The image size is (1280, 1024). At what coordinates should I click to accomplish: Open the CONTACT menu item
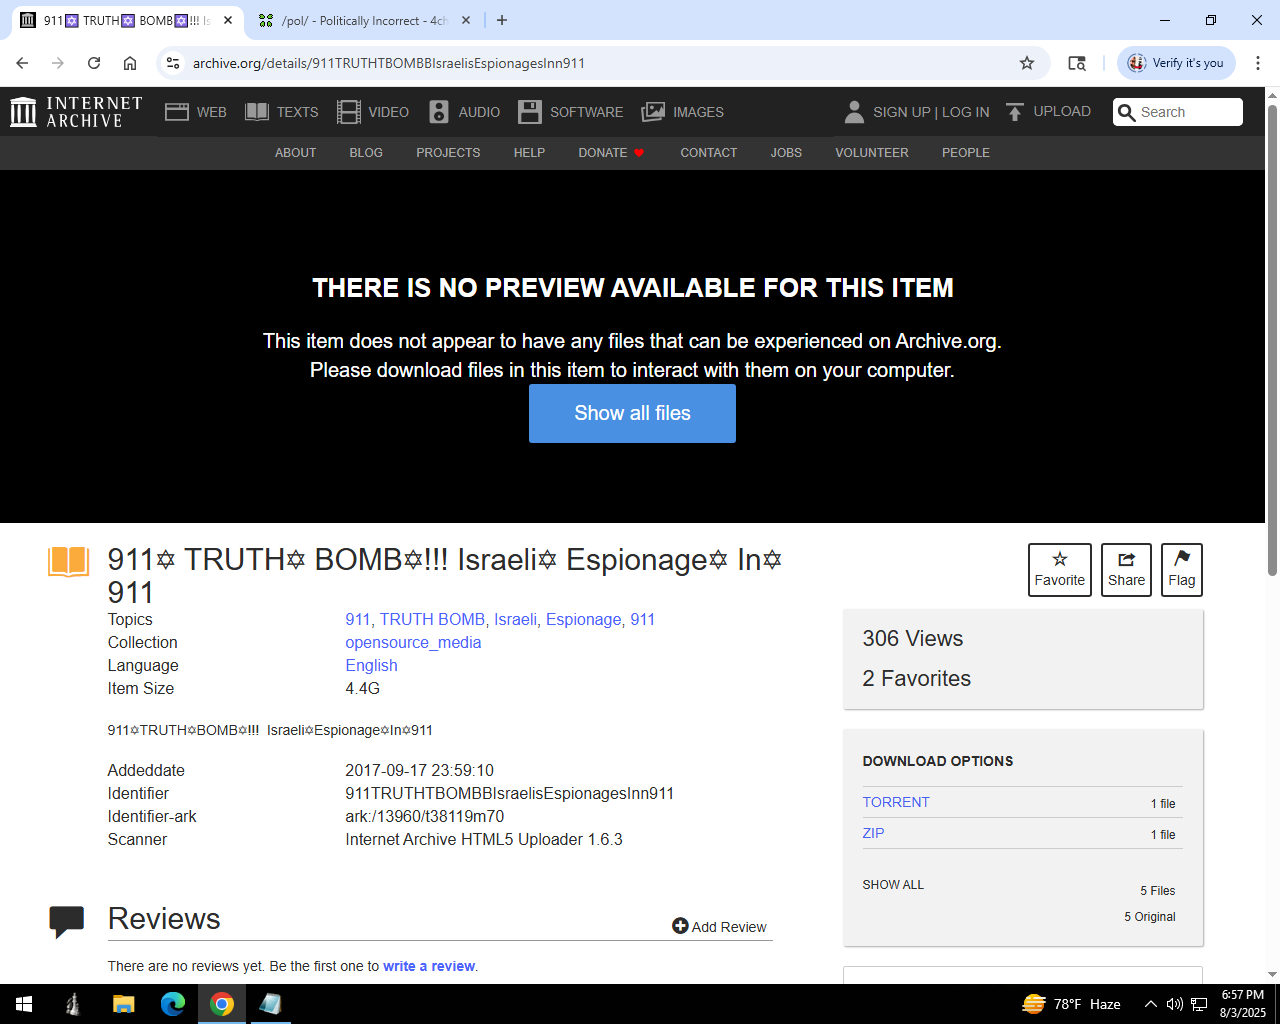coord(708,153)
